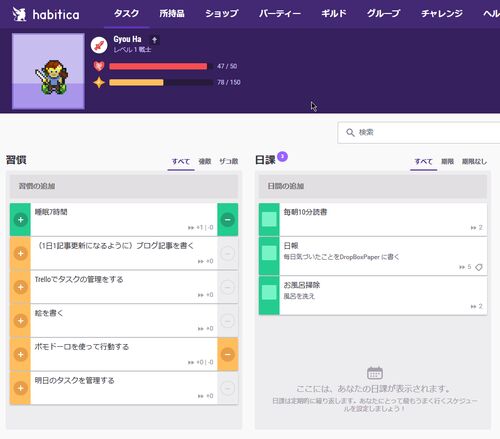Viewport: 500px width, 439px height.
Task: Open the 所持品 menu
Action: (172, 14)
